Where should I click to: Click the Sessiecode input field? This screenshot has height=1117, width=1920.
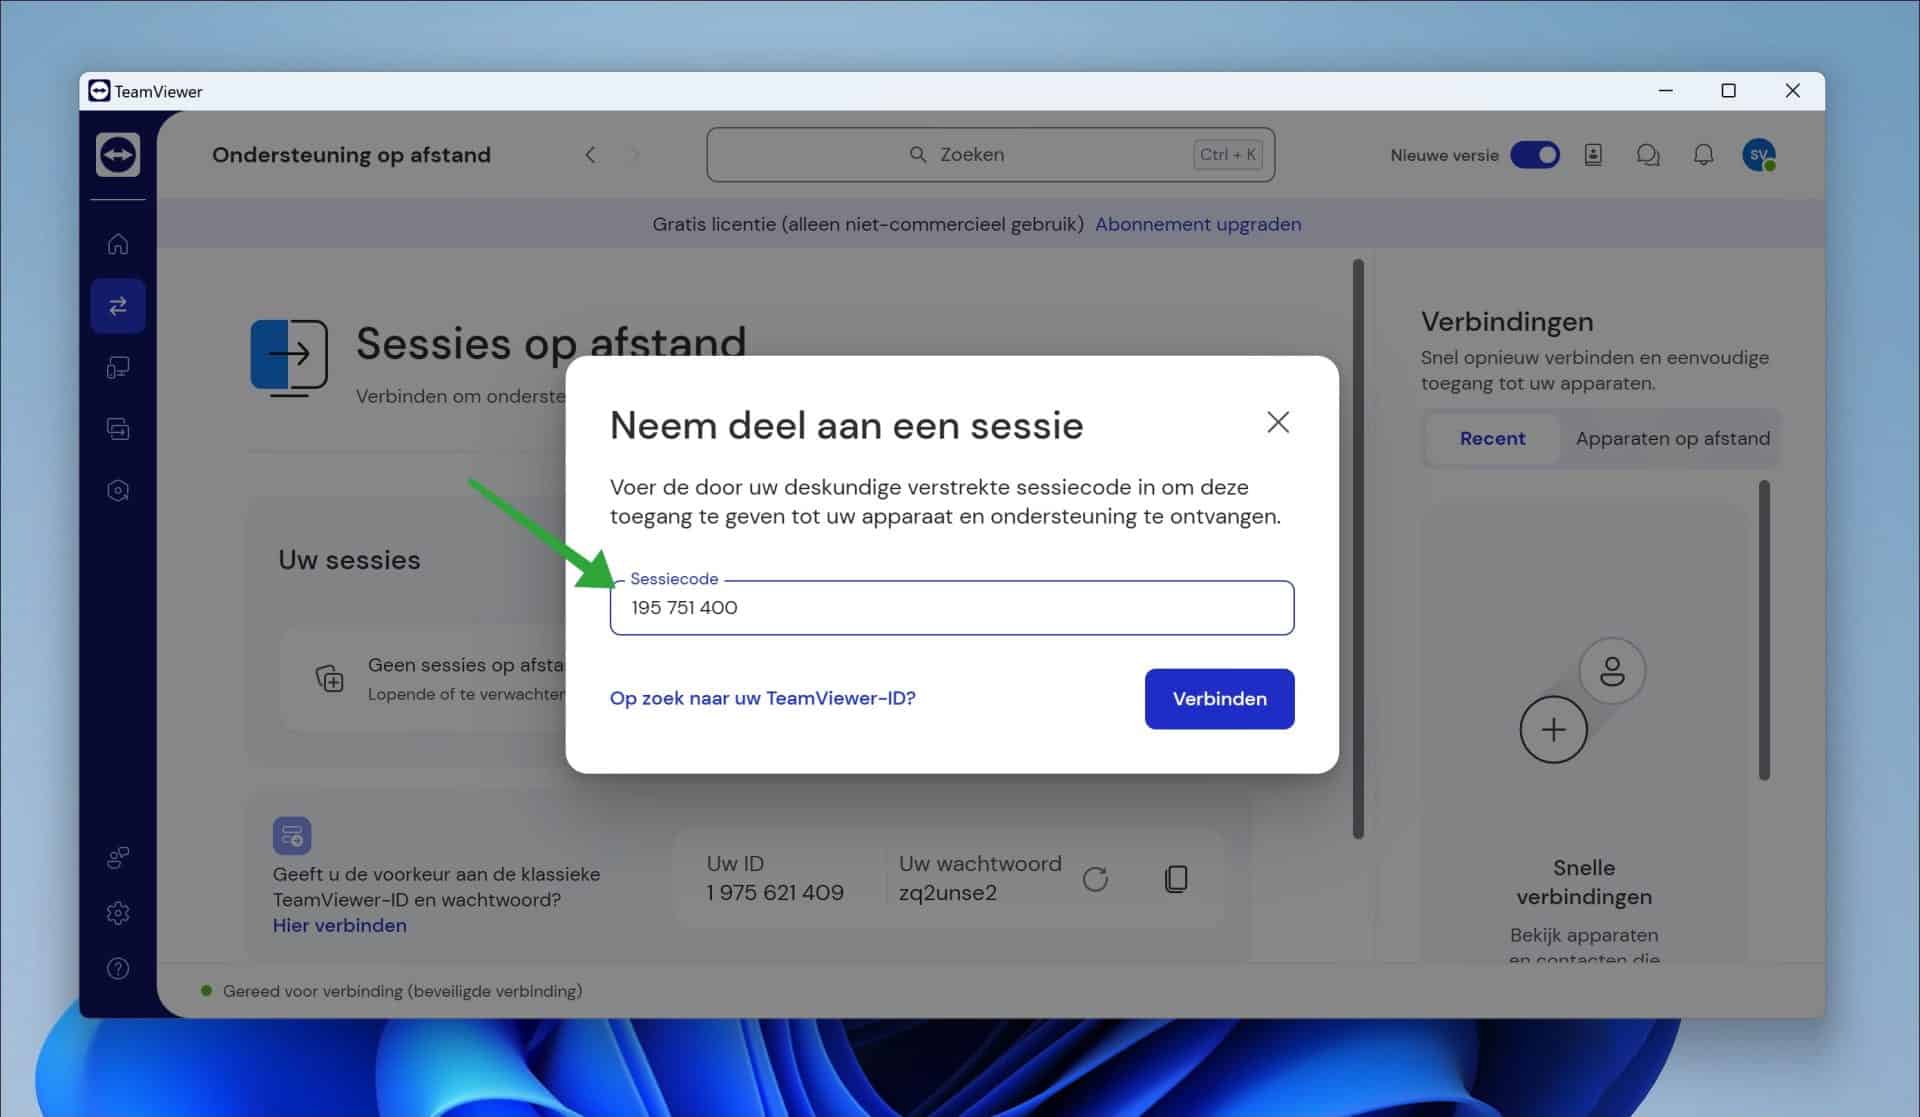(952, 608)
